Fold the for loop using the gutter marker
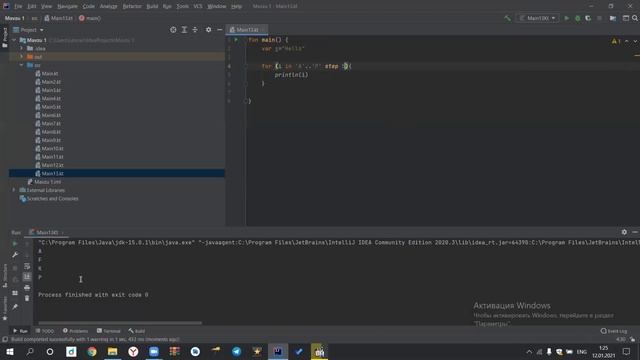 [246, 66]
